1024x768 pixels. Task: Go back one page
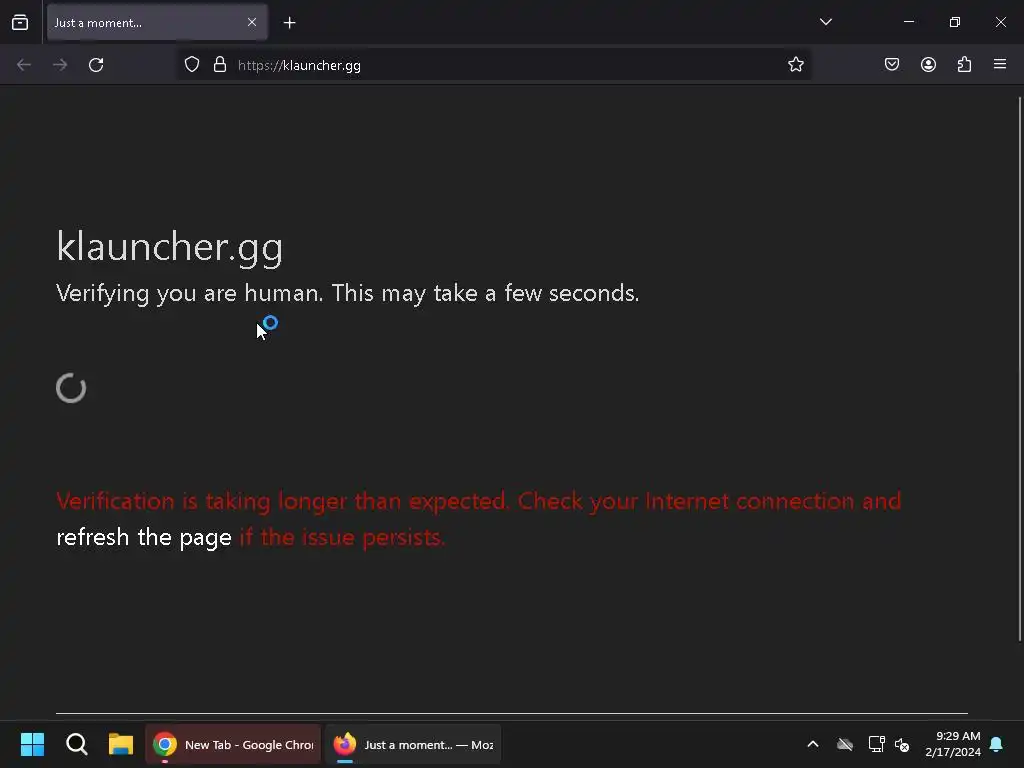(x=24, y=65)
